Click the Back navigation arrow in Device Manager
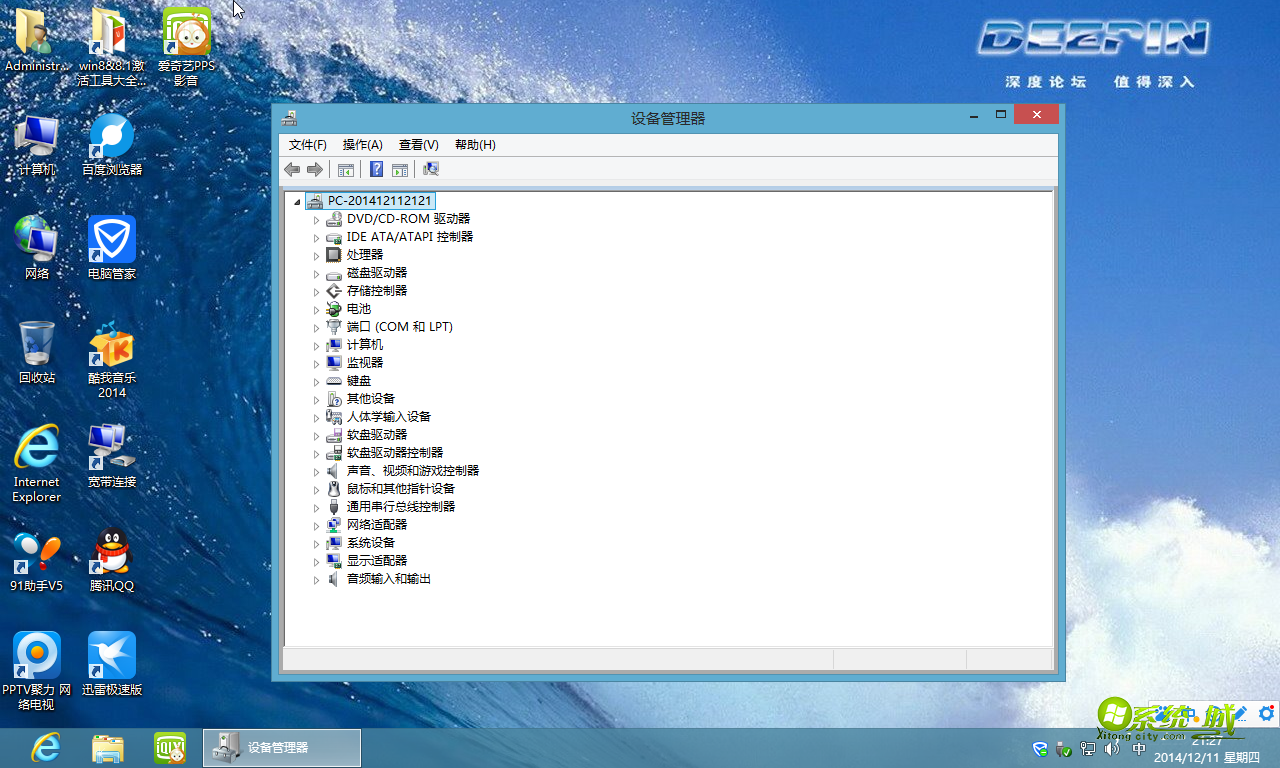 pos(291,169)
